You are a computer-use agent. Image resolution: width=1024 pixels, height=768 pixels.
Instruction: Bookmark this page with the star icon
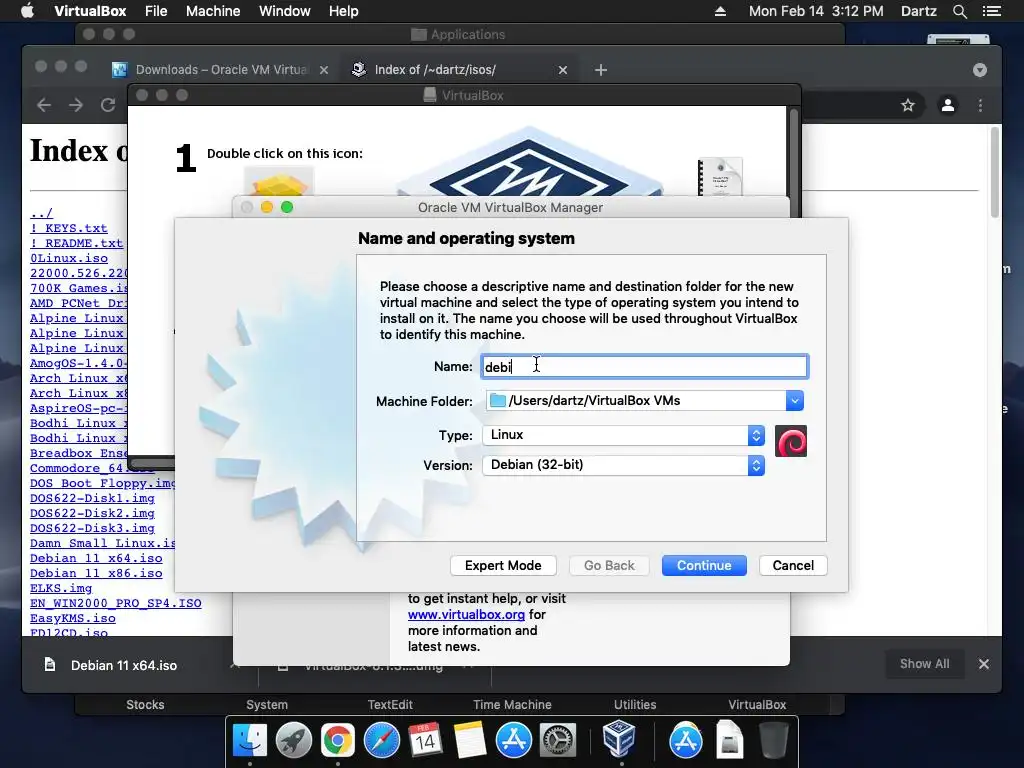(x=908, y=105)
